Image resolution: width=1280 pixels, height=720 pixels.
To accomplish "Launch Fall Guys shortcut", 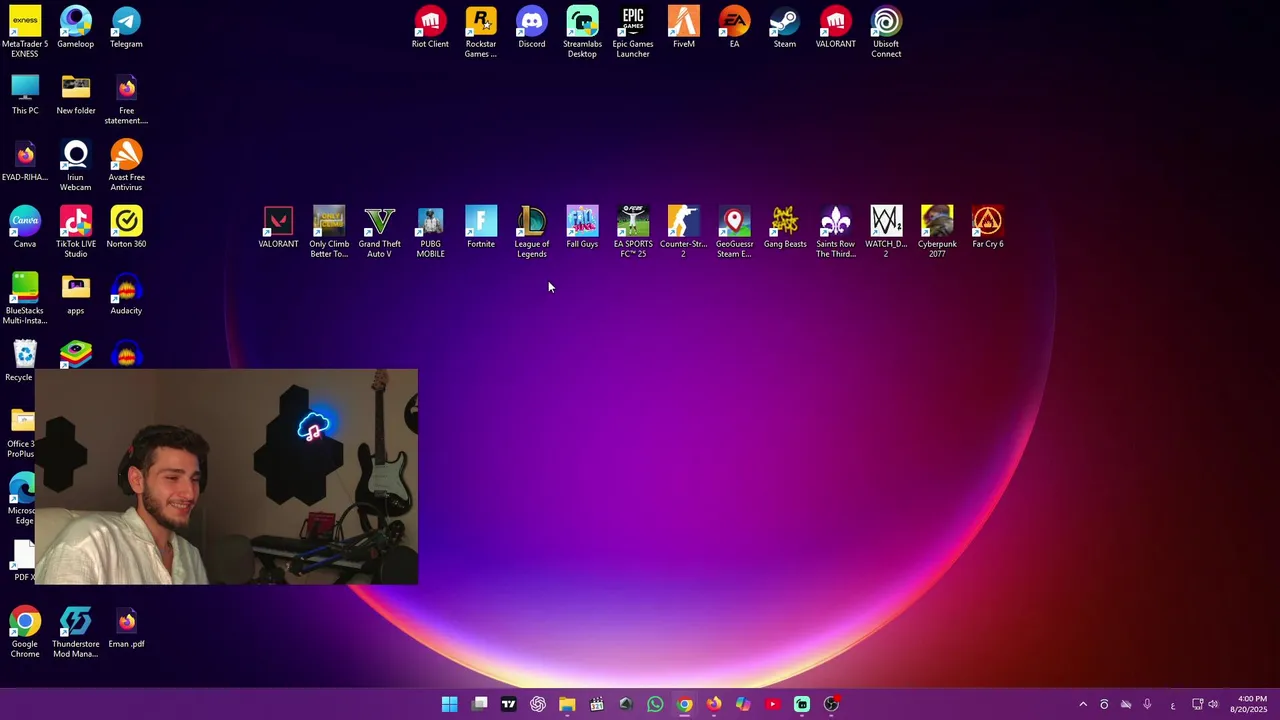I will tap(582, 227).
